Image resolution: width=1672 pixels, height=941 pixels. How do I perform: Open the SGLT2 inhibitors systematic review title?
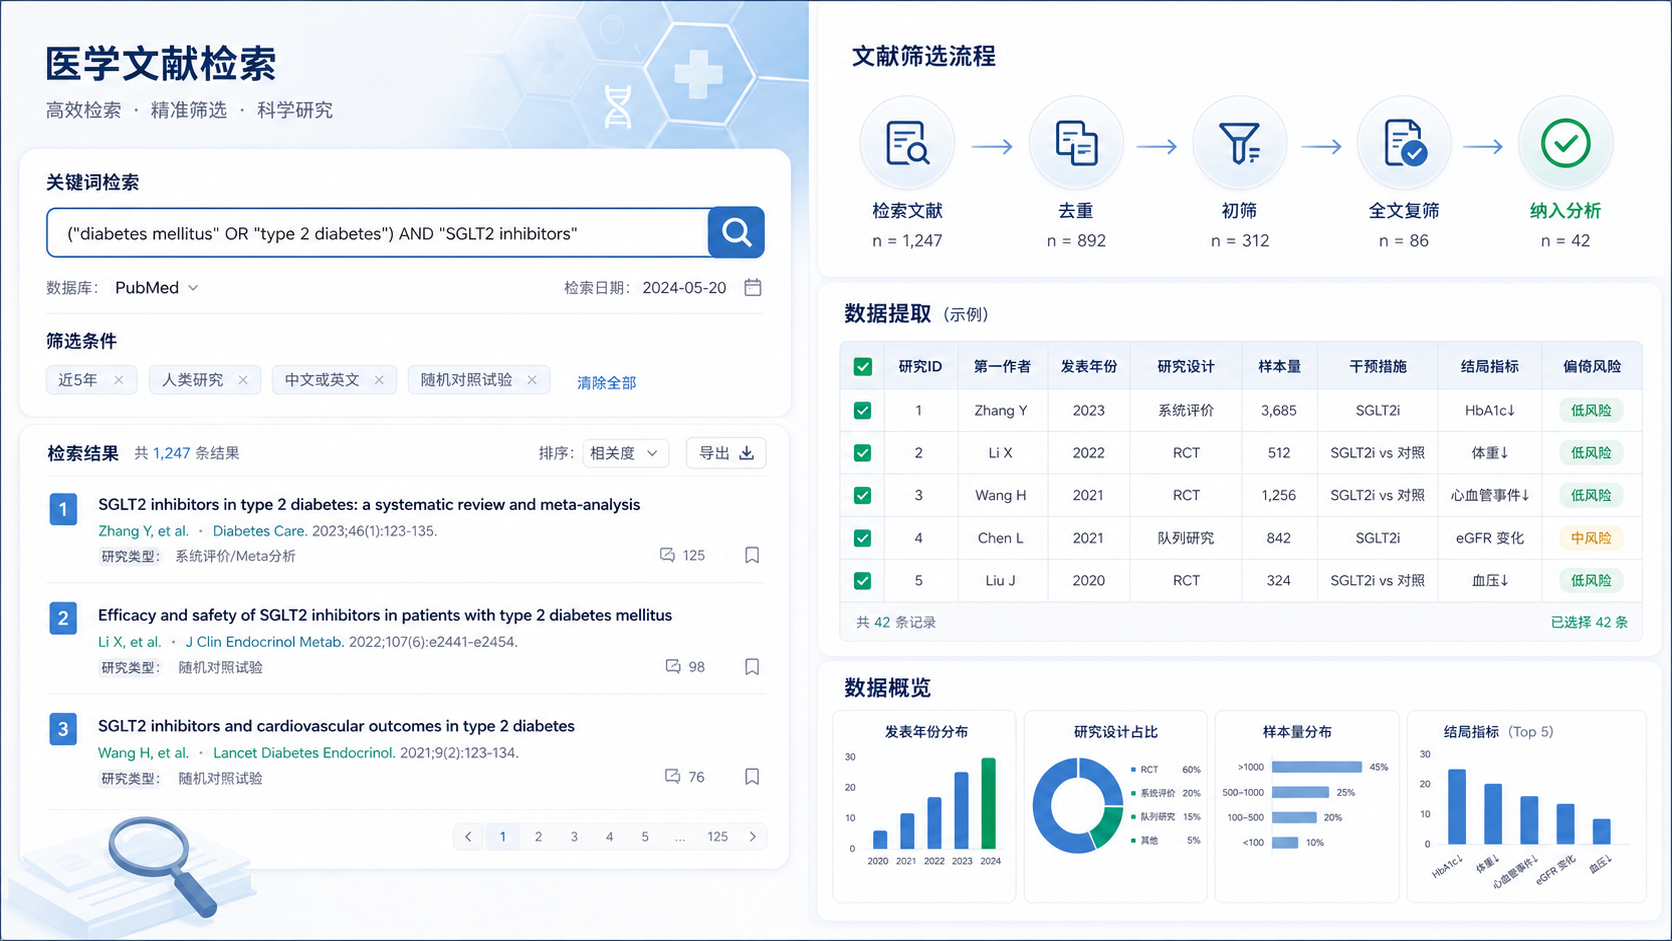pyautogui.click(x=369, y=504)
